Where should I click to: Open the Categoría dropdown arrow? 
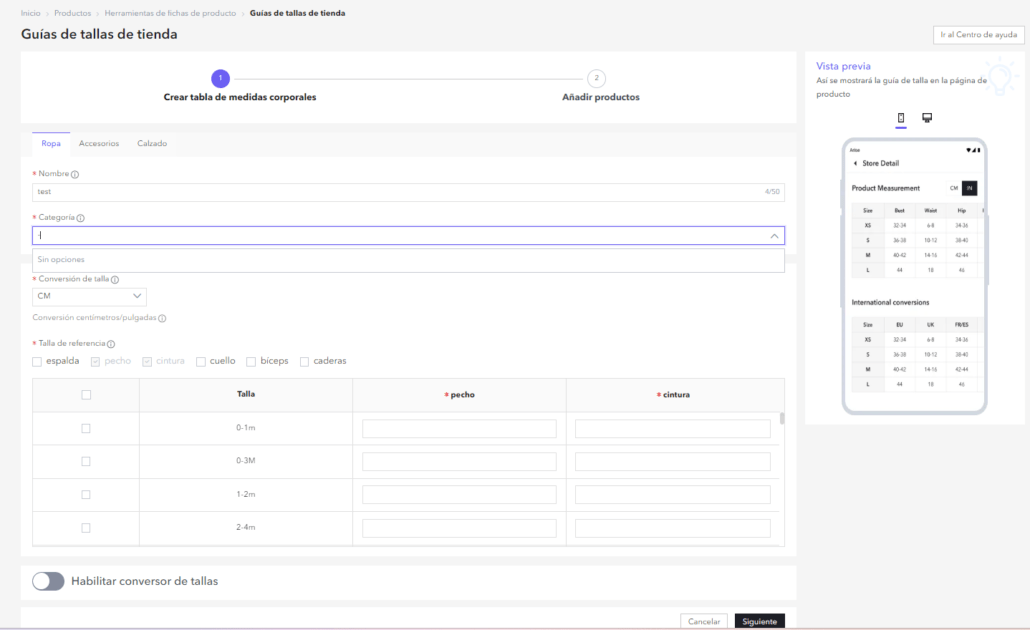pyautogui.click(x=774, y=236)
